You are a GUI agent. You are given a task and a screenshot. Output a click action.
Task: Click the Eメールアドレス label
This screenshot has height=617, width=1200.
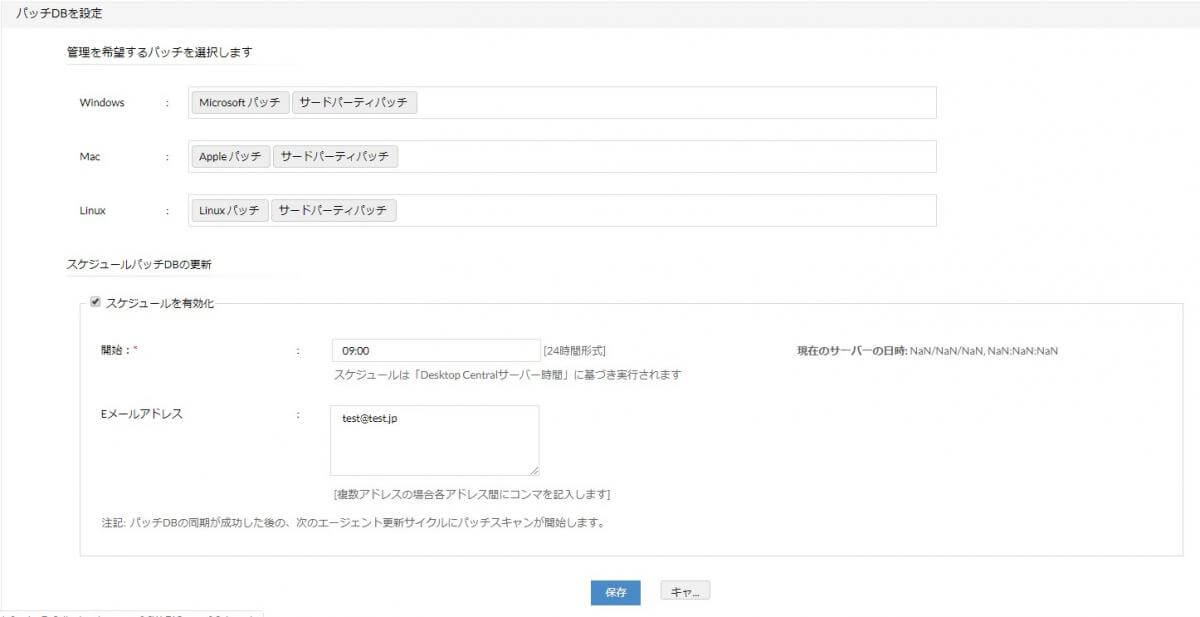point(142,414)
